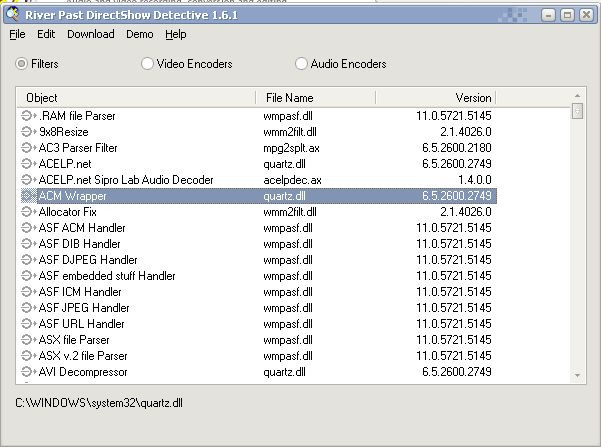
Task: Click the icon beside ASX file Parser
Action: 29,340
